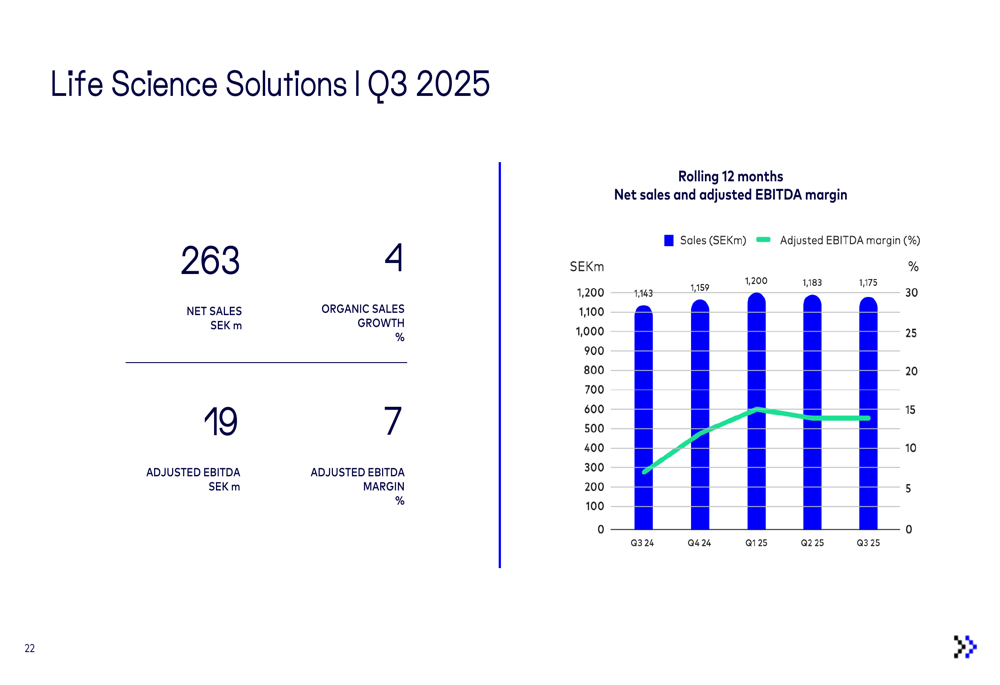Click the 1,159 data label above Q4 24

point(699,288)
